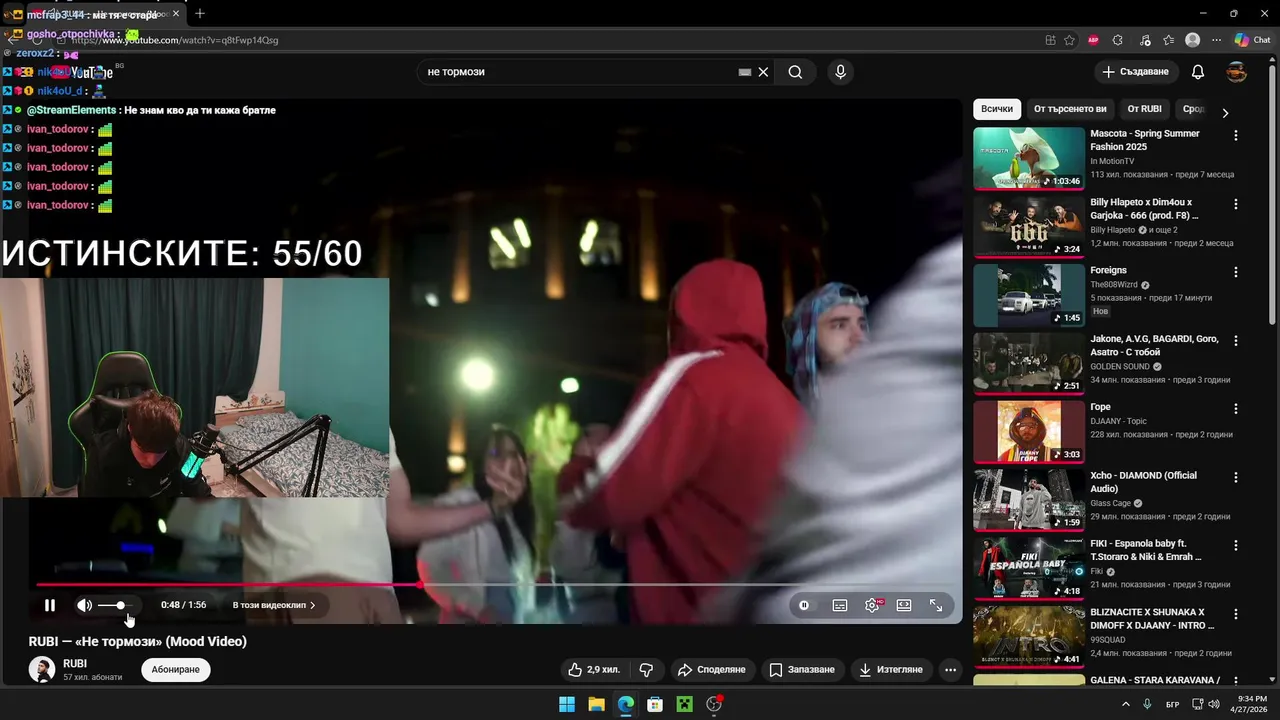This screenshot has width=1280, height=720.
Task: Click the 'Споделяне' share button
Action: (711, 670)
